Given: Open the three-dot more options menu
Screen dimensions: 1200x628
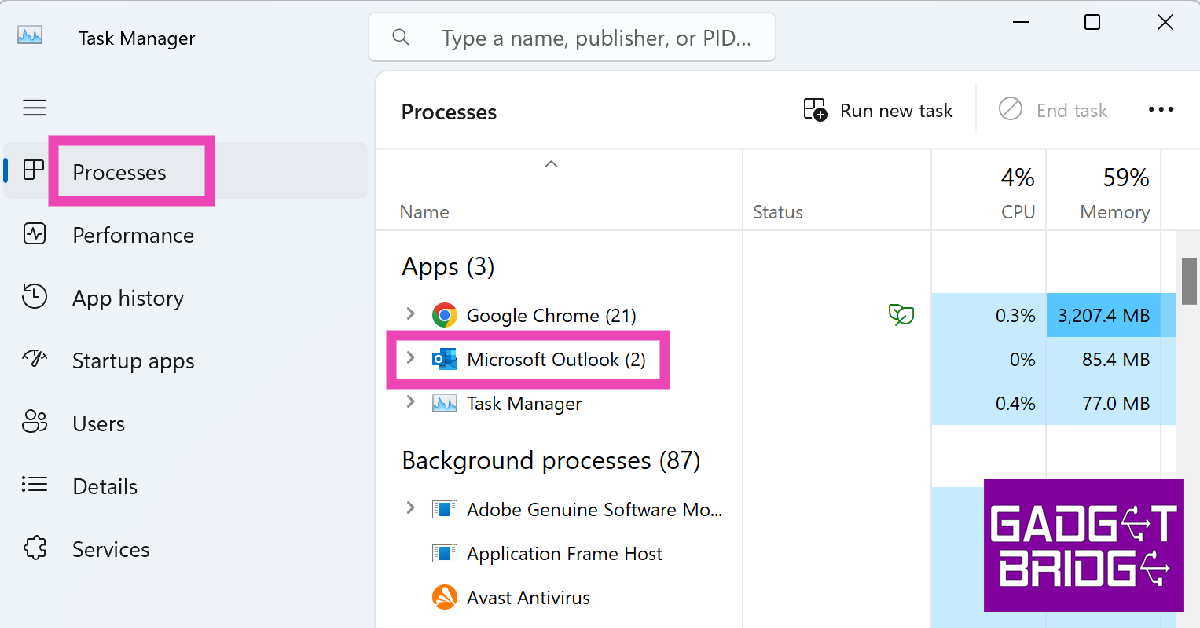Looking at the screenshot, I should 1161,111.
